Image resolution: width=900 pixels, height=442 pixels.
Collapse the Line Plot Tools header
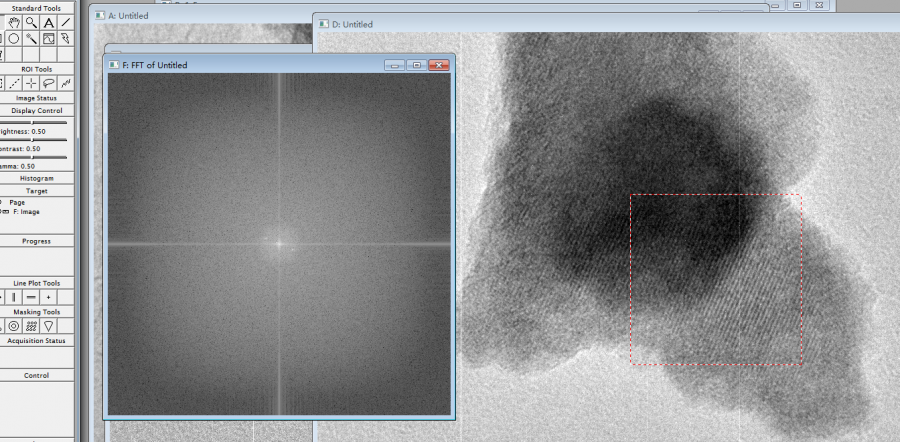(x=36, y=283)
